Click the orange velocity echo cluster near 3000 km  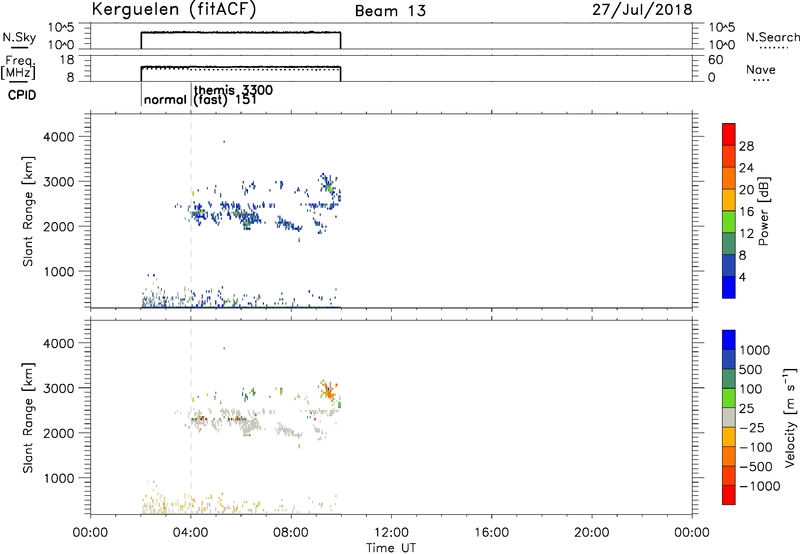click(x=328, y=392)
